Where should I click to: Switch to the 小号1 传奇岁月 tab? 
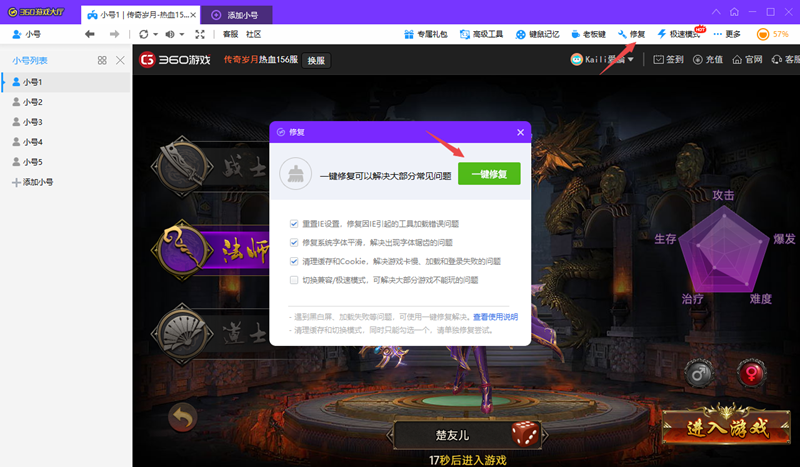(138, 15)
